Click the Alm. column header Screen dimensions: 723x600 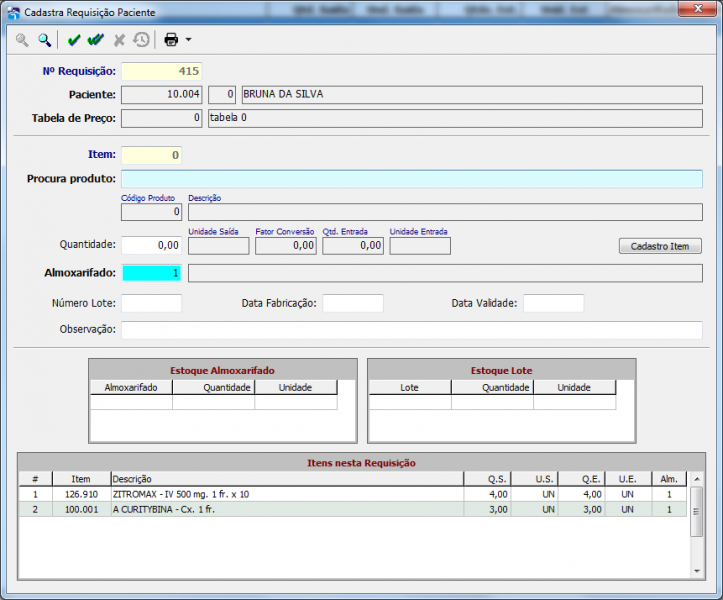pos(669,479)
